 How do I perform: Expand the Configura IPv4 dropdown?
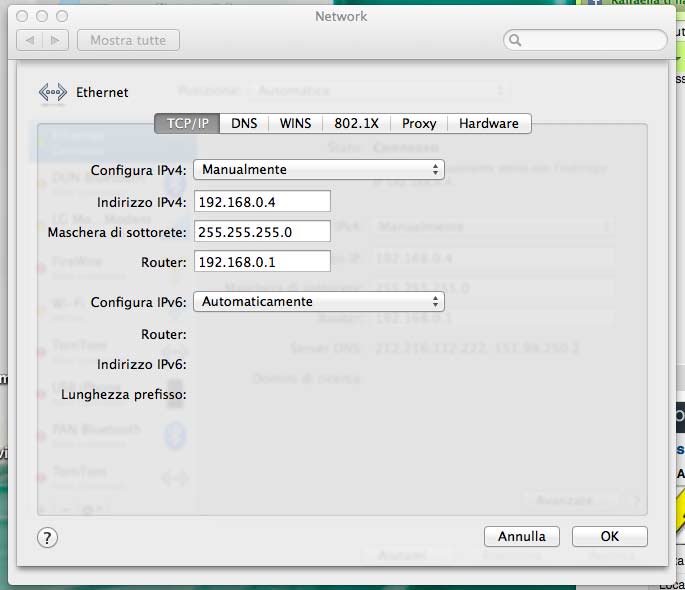click(319, 169)
